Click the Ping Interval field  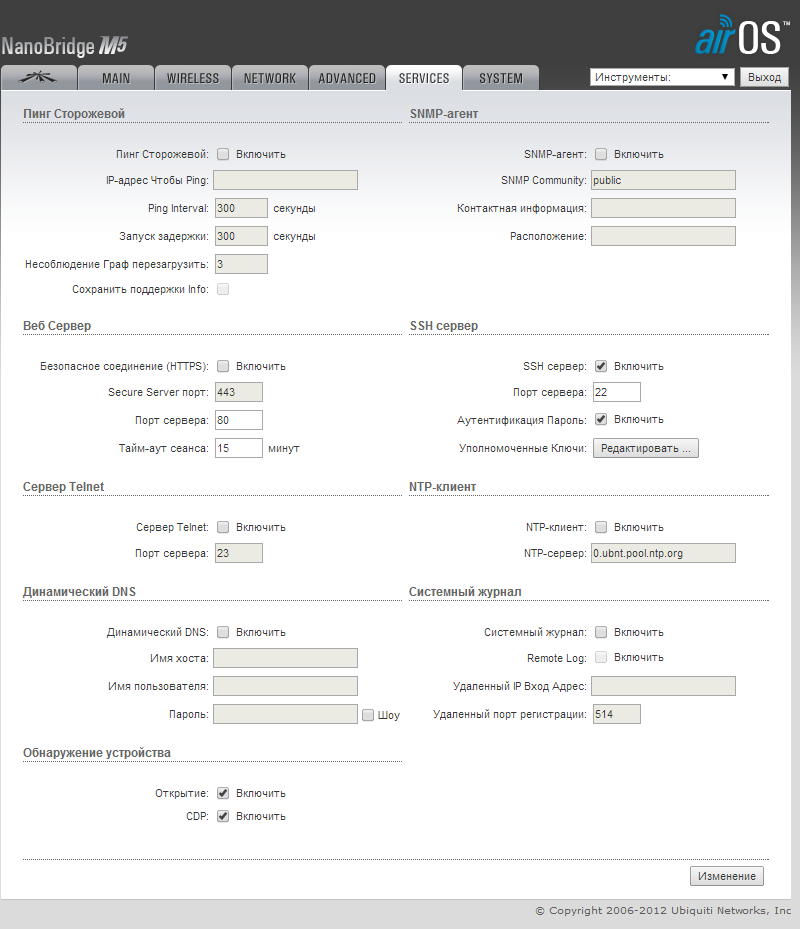coord(241,208)
